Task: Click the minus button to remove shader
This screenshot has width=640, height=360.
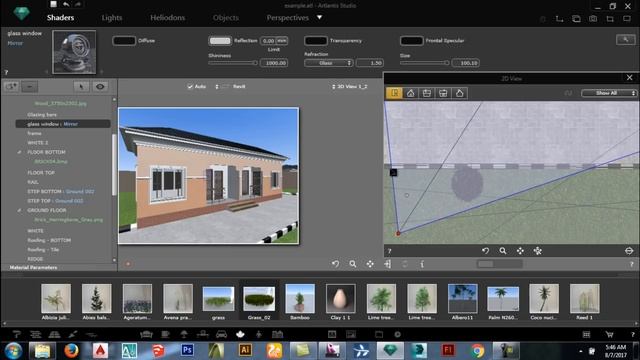Action: [x=30, y=87]
